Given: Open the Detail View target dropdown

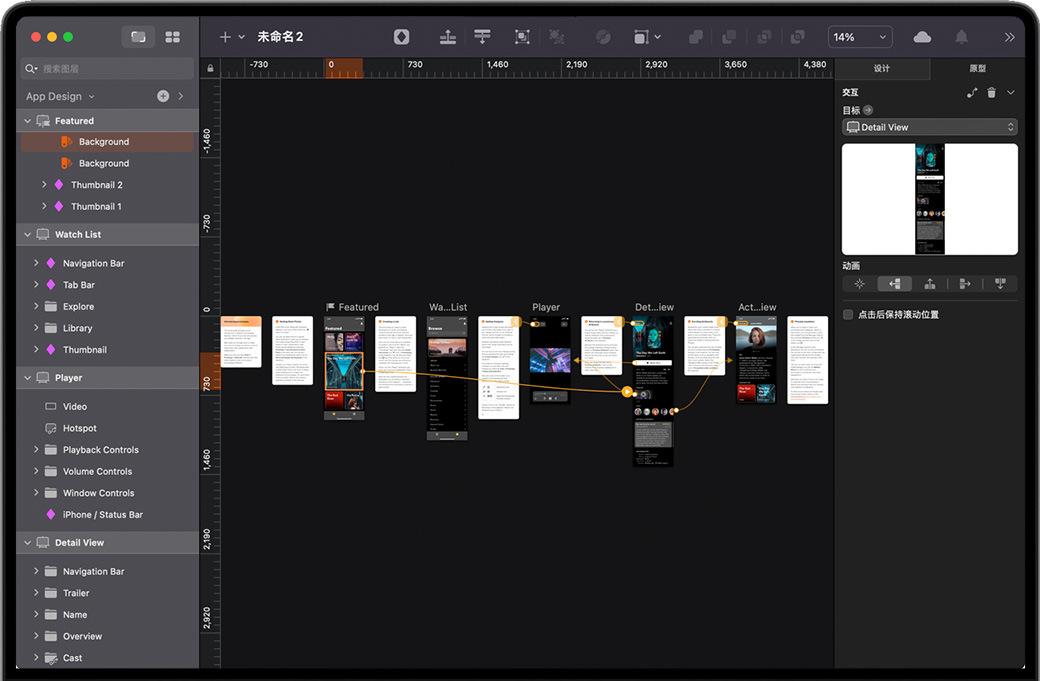Looking at the screenshot, I should tap(930, 127).
